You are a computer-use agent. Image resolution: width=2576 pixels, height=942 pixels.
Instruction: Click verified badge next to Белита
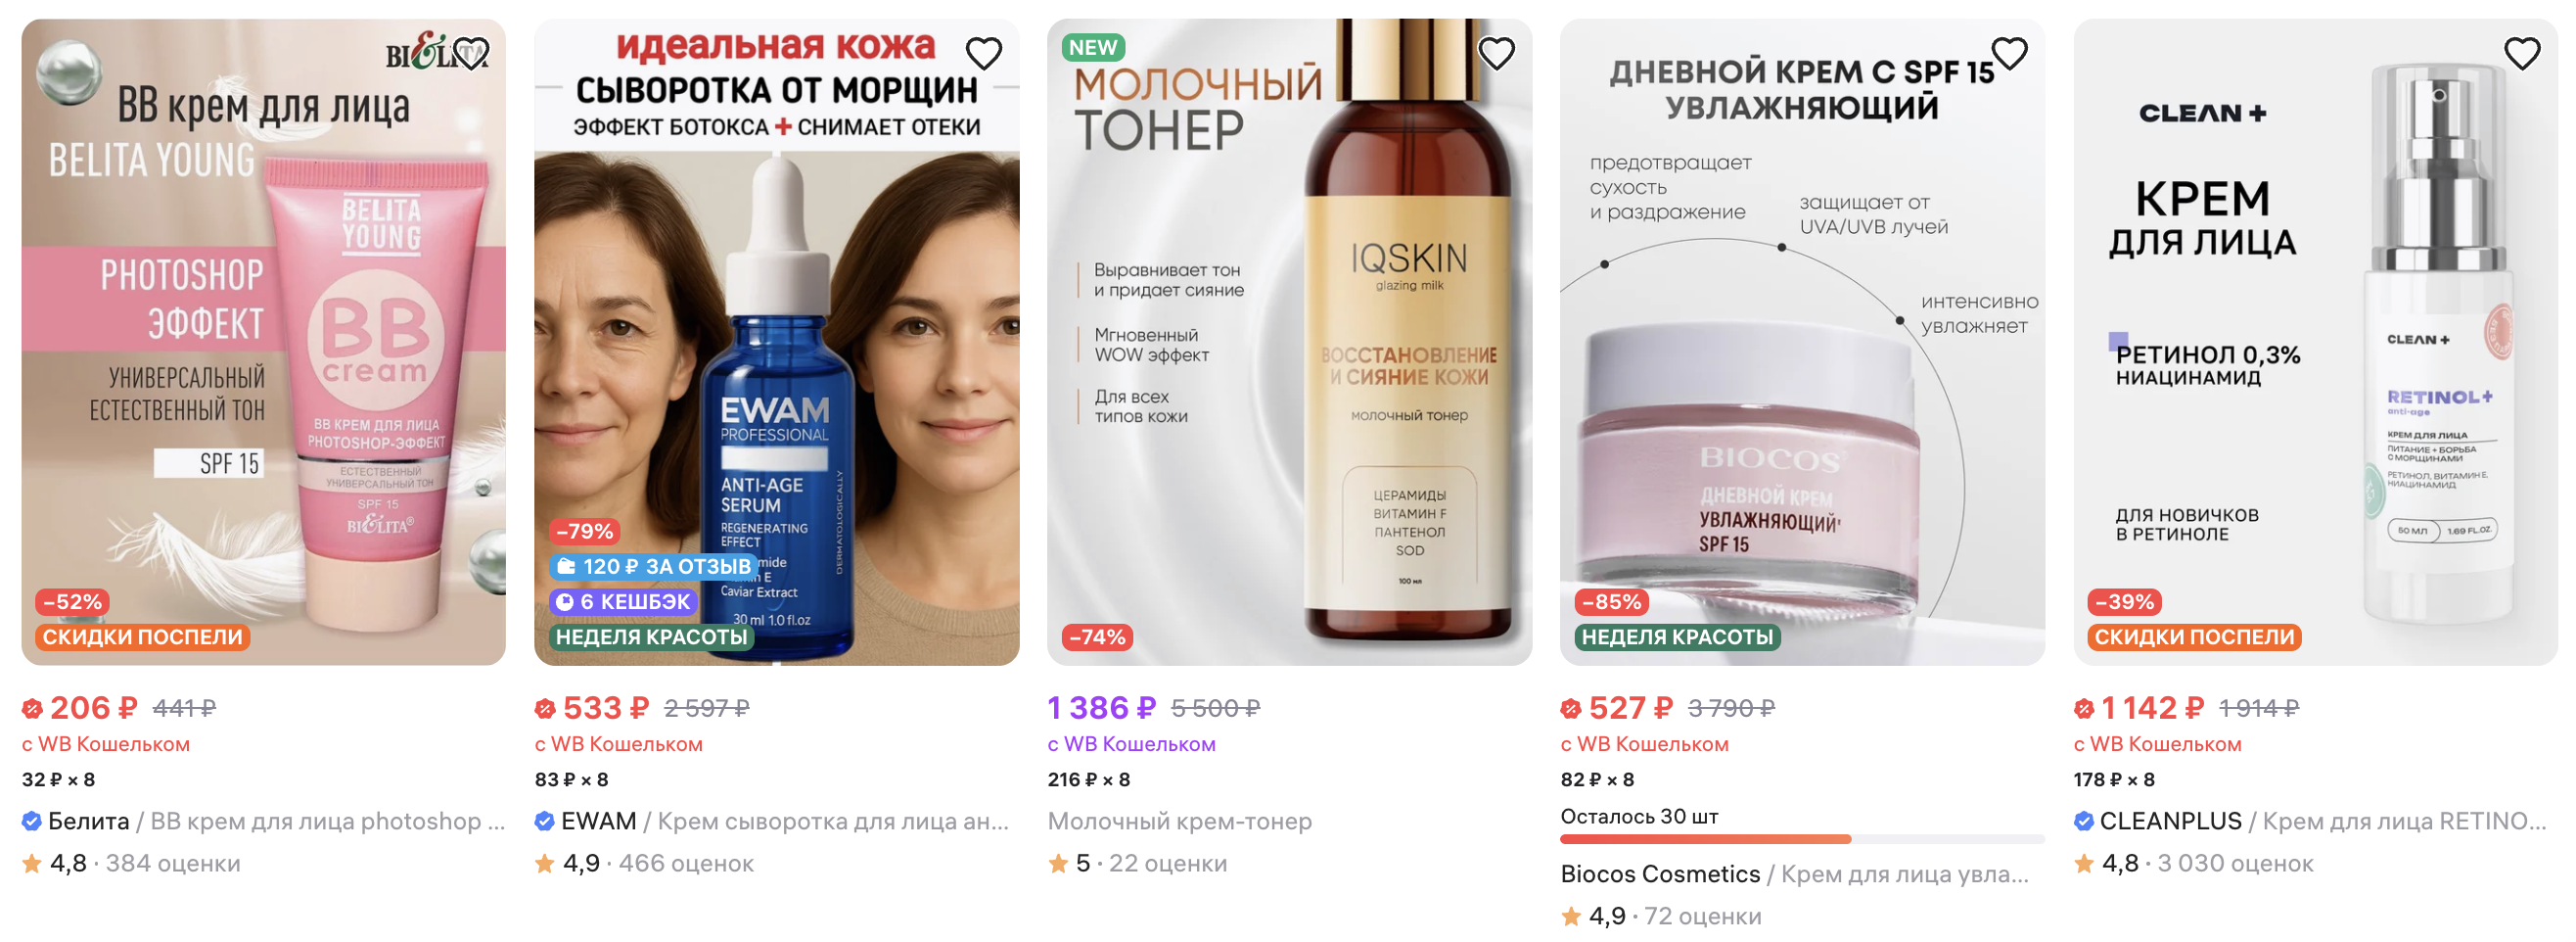click(x=32, y=821)
